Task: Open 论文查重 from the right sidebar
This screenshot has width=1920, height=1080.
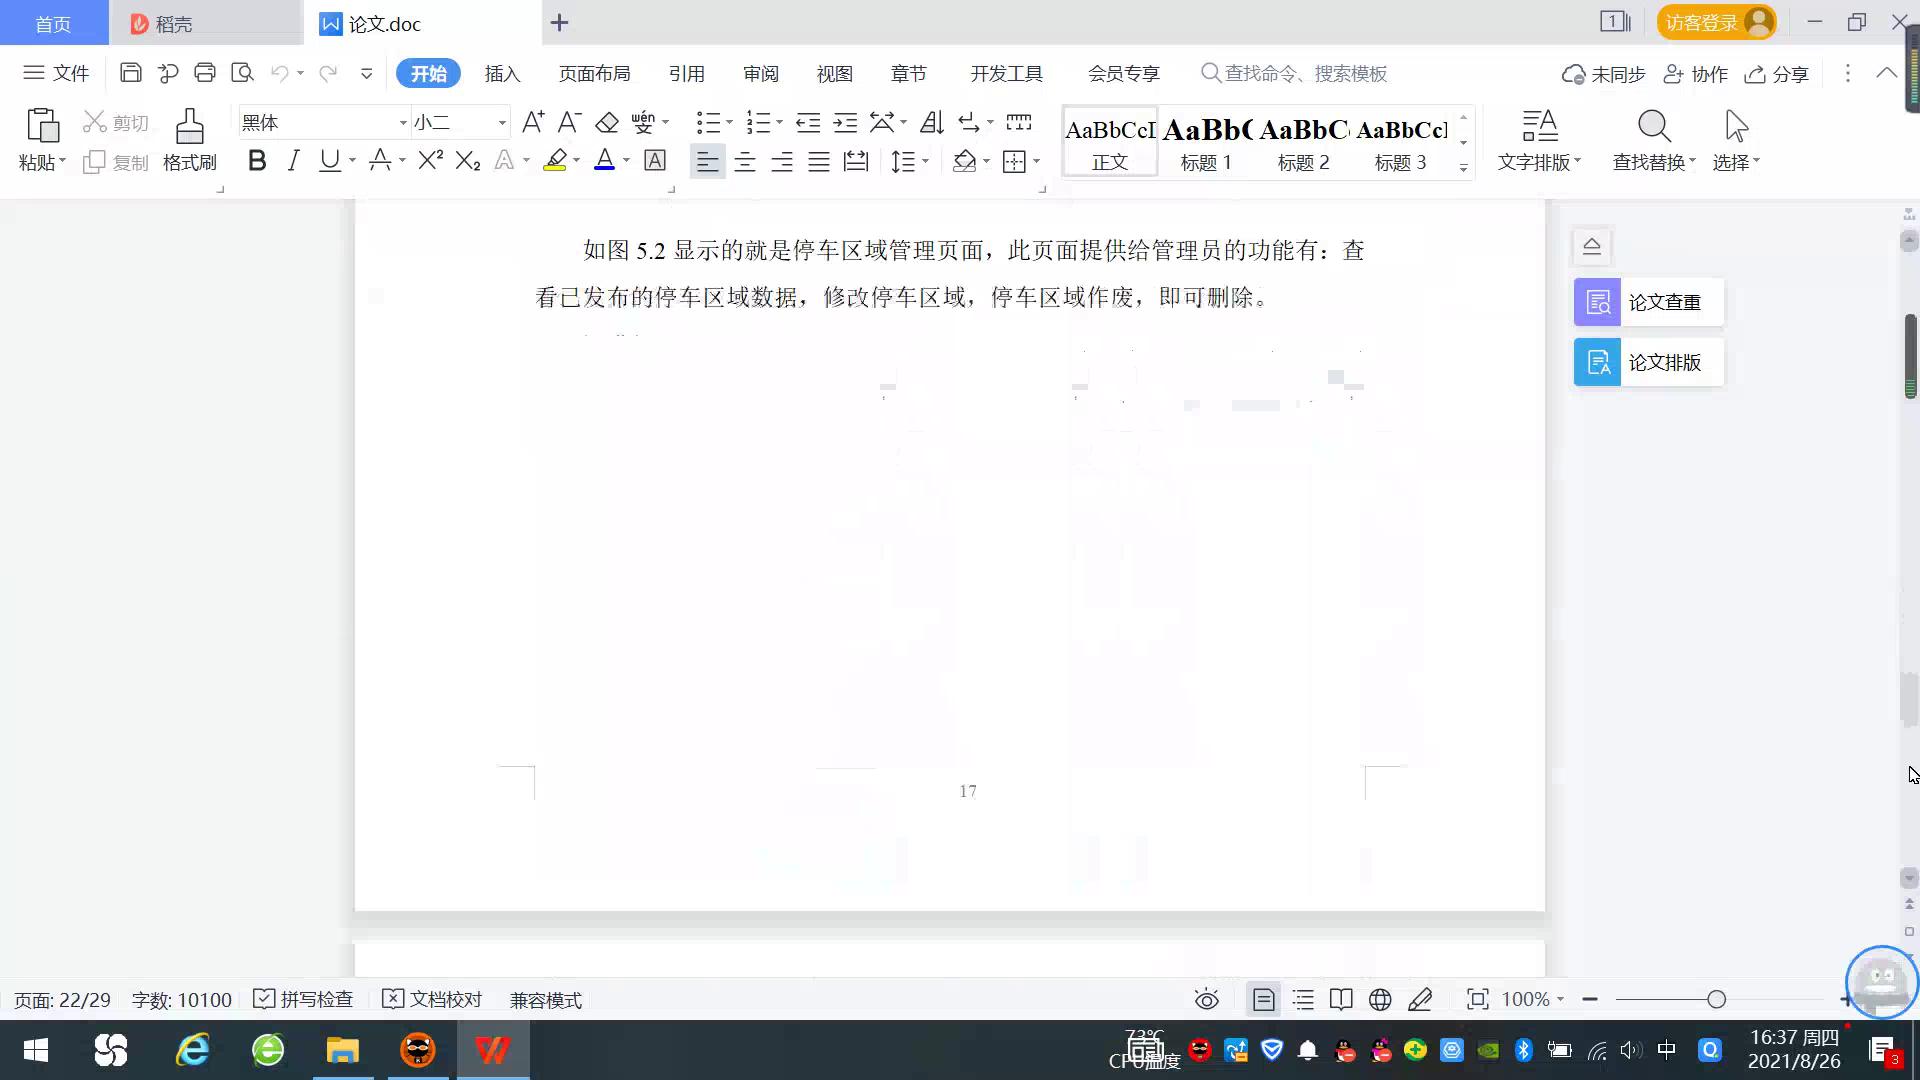Action: pos(1646,301)
